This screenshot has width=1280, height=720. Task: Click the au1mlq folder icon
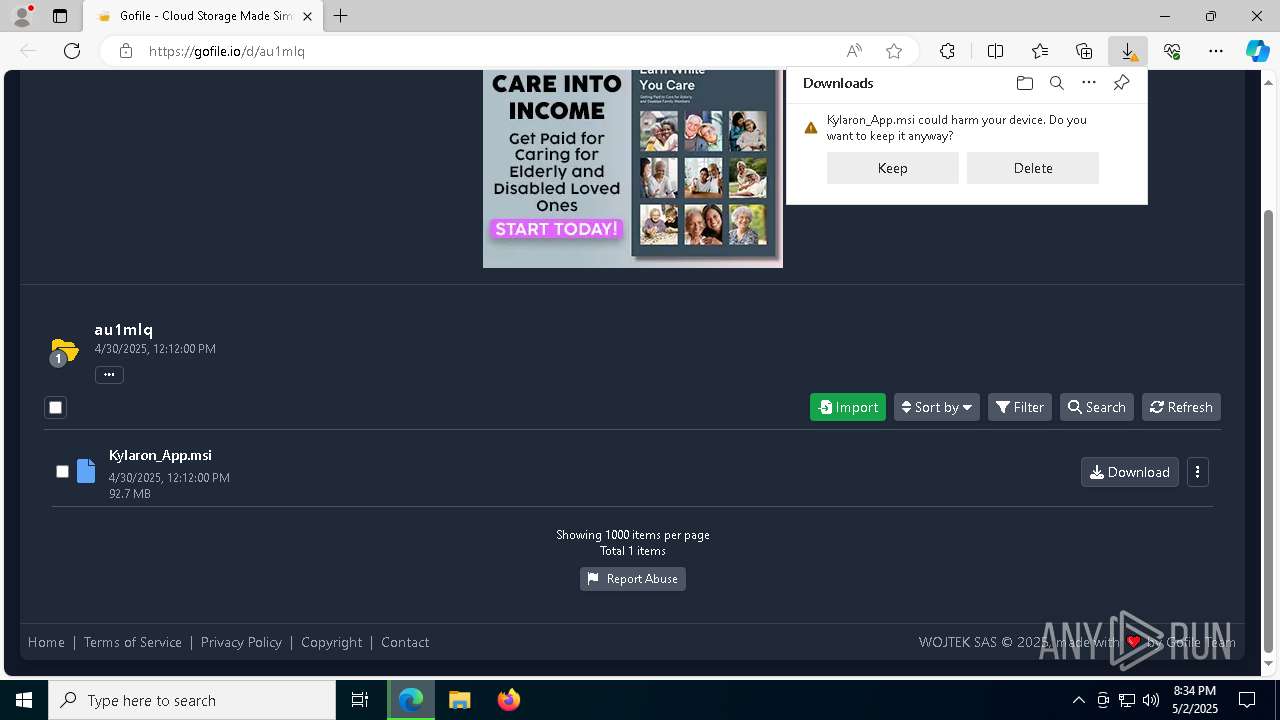pyautogui.click(x=63, y=351)
